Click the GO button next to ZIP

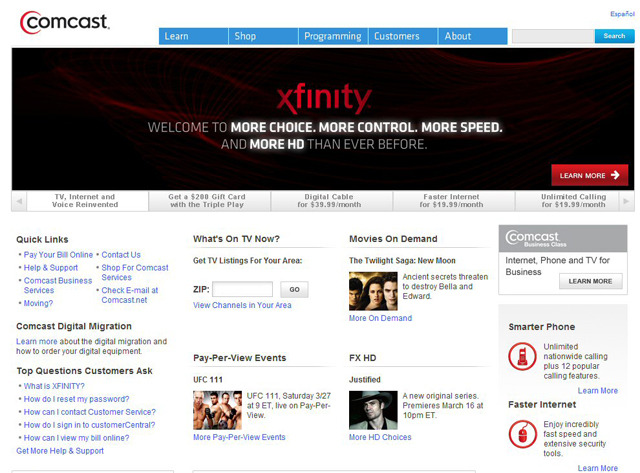point(294,289)
